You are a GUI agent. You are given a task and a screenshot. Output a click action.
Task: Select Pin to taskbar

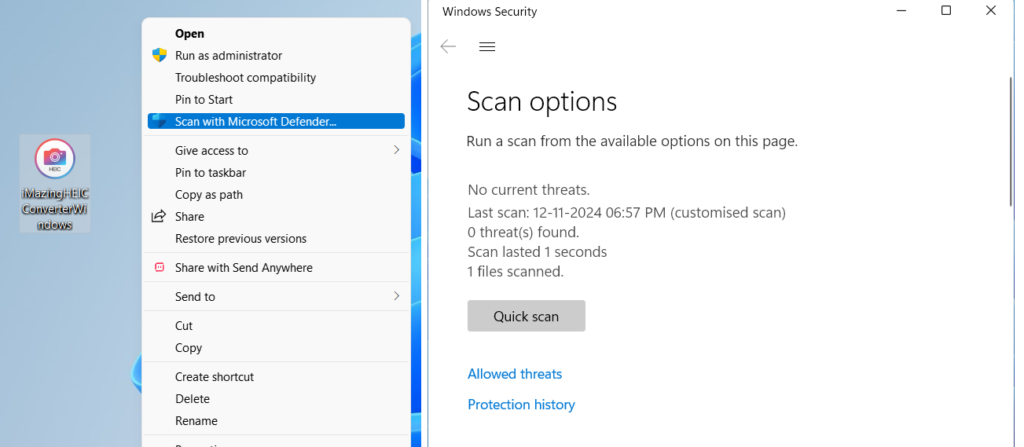pos(210,173)
